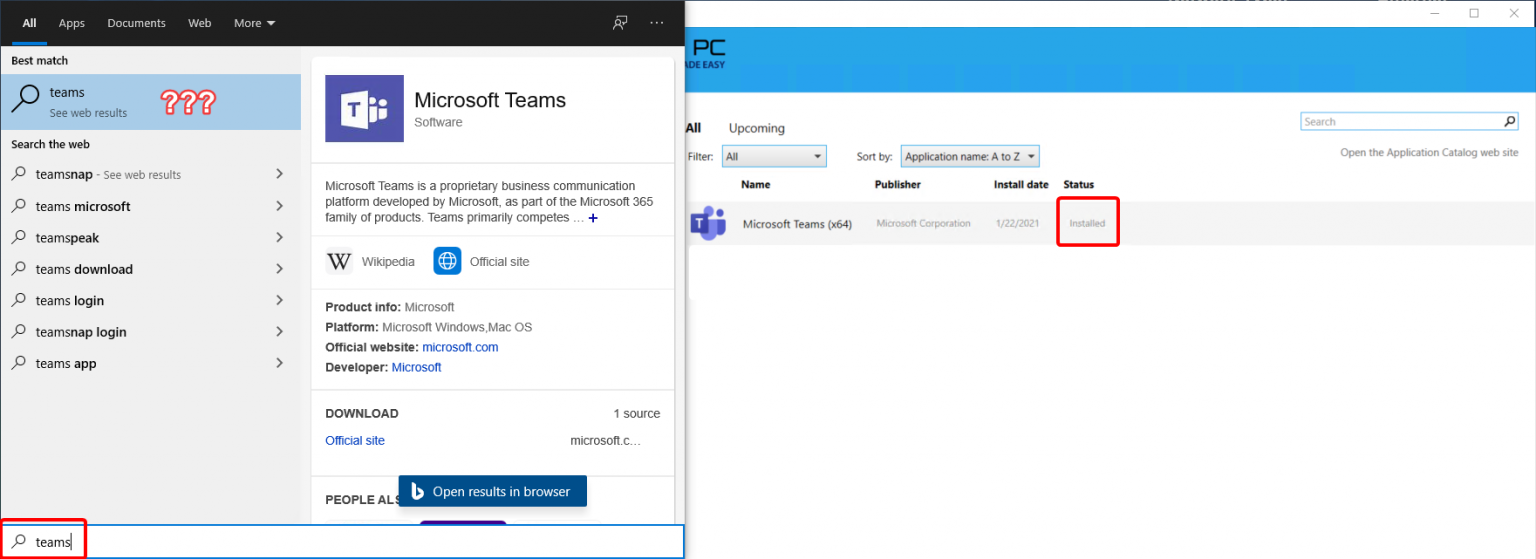
Task: Click the 1/22/2021 install date cell
Action: 1018,223
